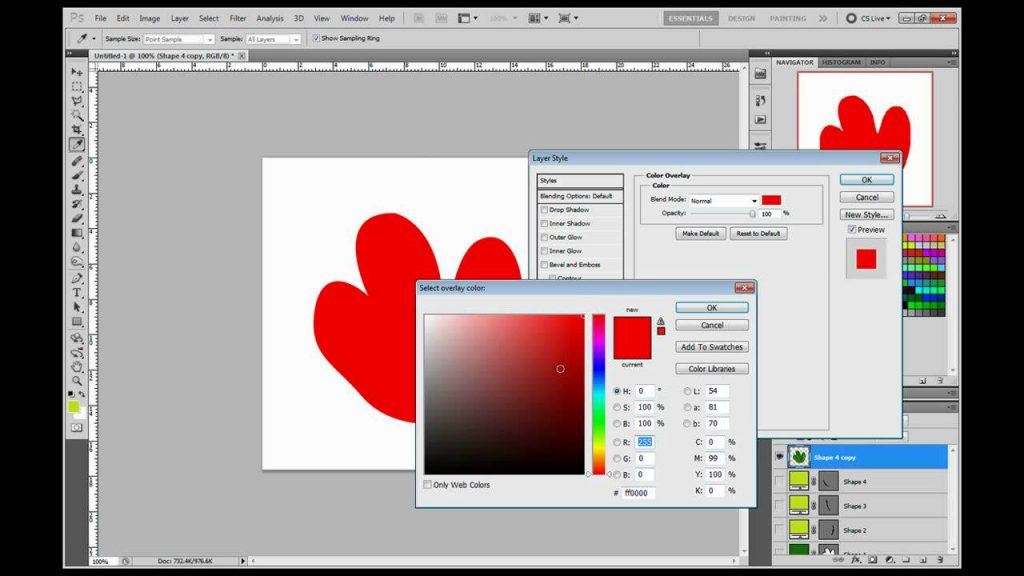Open the Sample All Layers dropdown

(x=273, y=39)
